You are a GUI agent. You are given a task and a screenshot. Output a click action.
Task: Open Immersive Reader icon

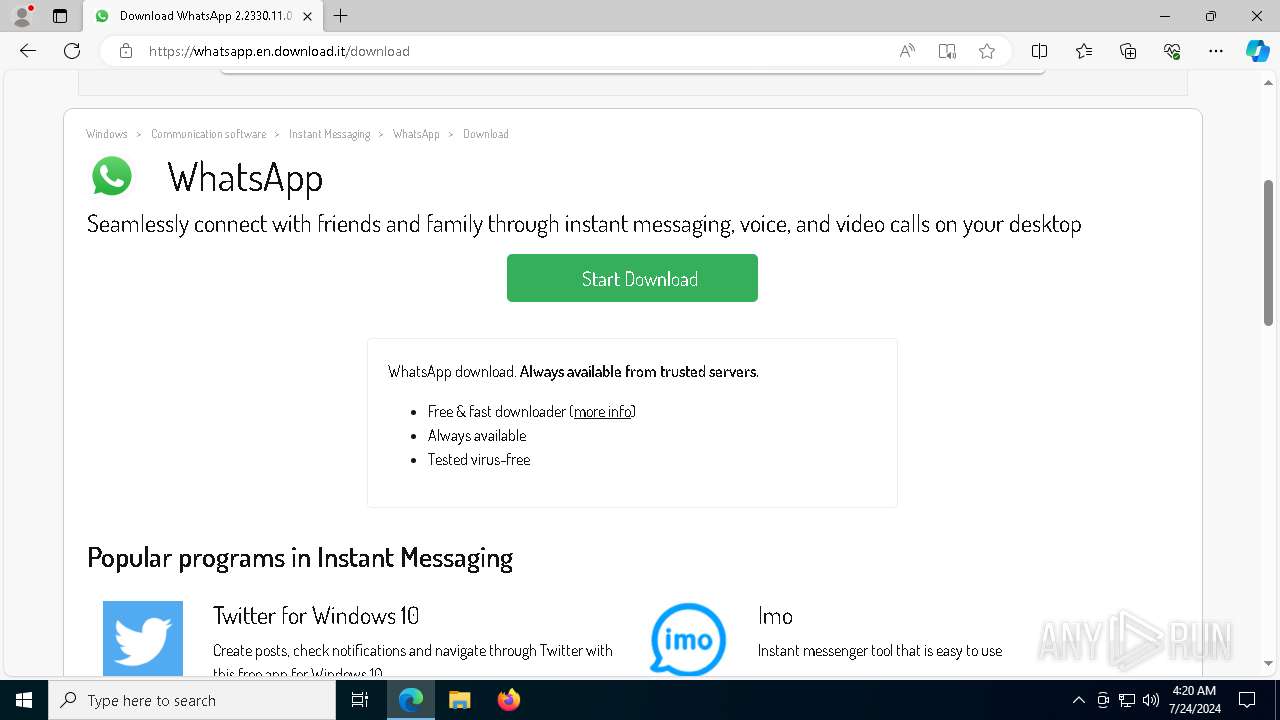tap(947, 51)
